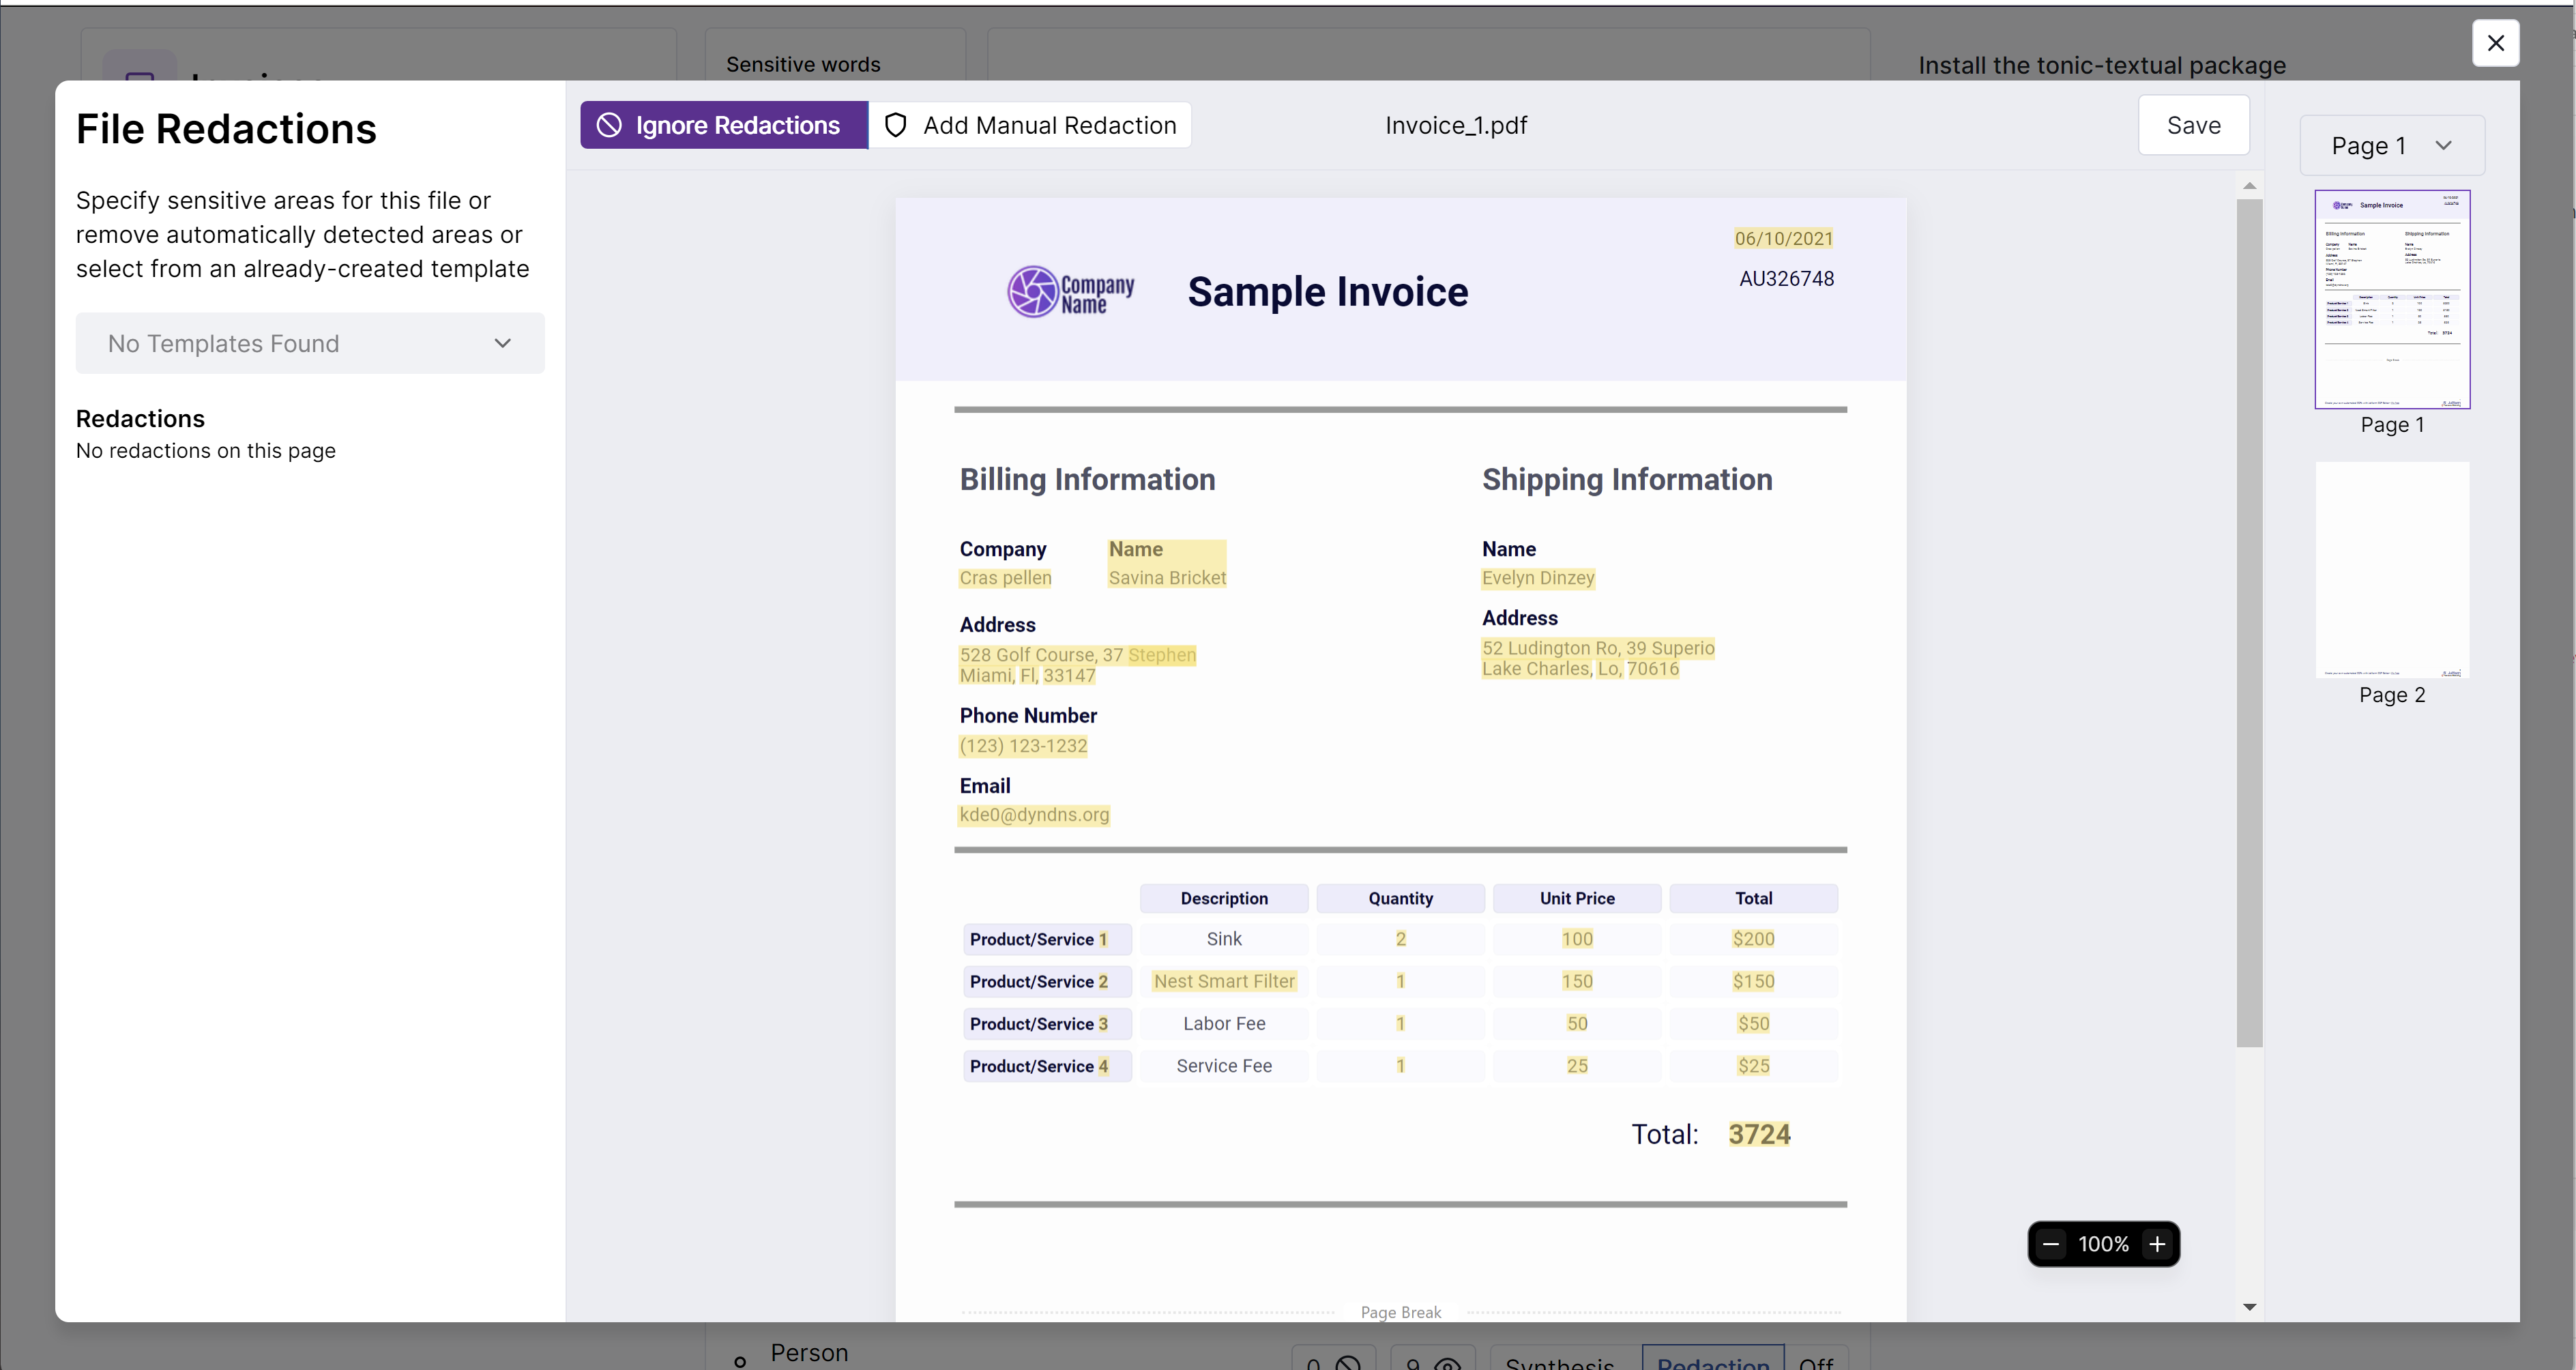Save the current file redactions
Screen dimensions: 2576x1370
2193,125
